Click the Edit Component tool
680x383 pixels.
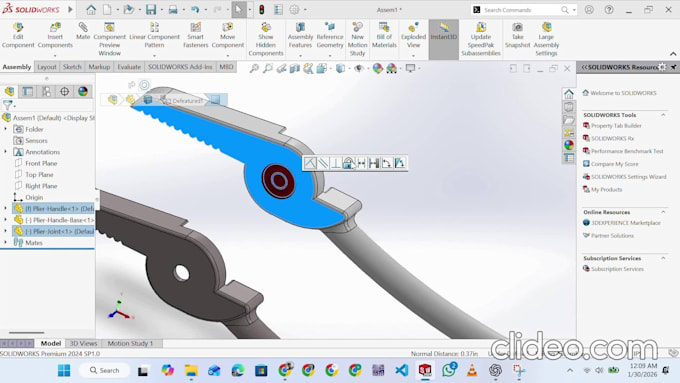click(x=18, y=36)
